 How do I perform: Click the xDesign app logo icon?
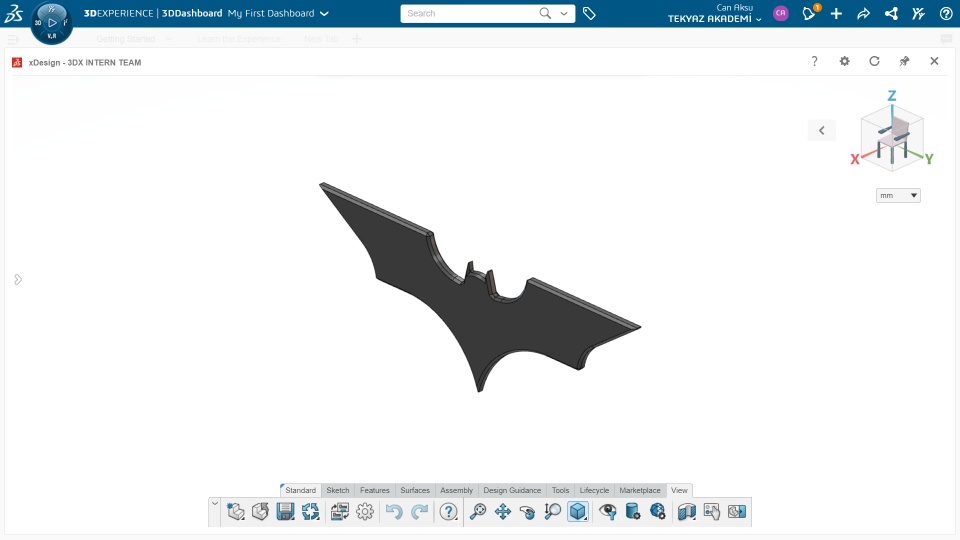[x=17, y=62]
